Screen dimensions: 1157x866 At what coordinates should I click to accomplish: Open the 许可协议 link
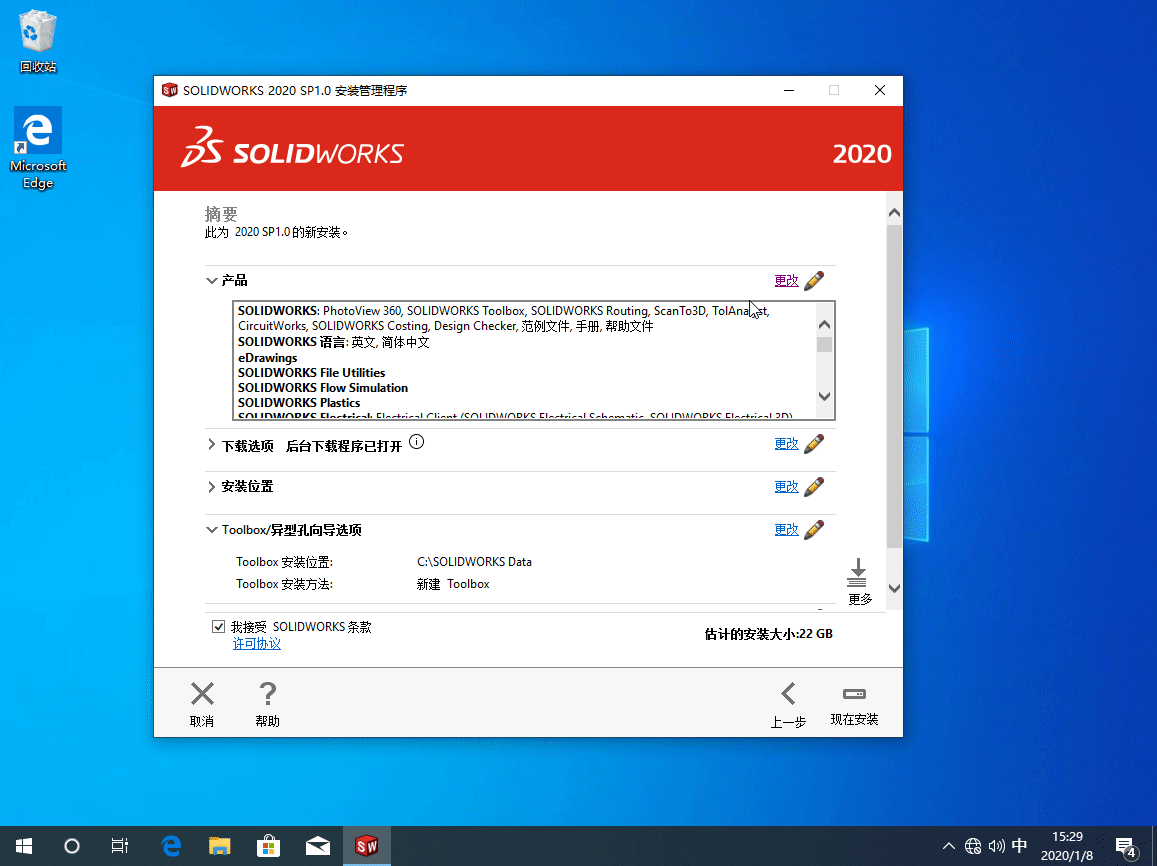click(257, 644)
